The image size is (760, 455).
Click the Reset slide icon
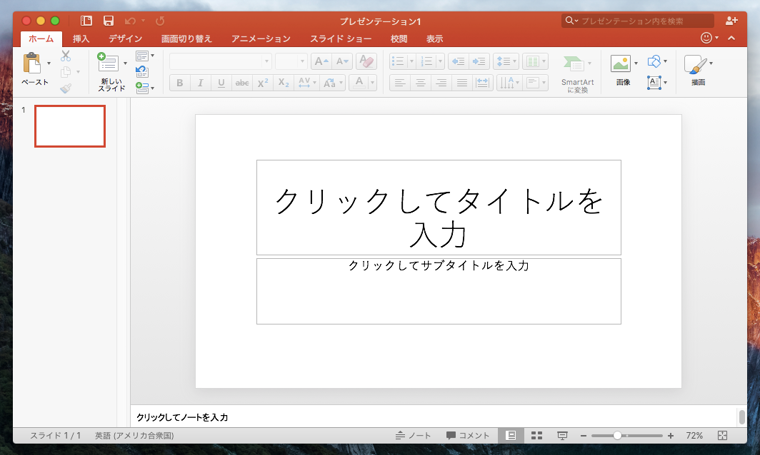coord(142,72)
